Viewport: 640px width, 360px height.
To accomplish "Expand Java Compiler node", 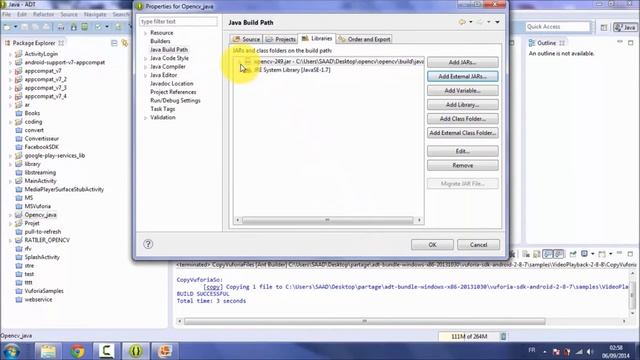I will coord(145,67).
